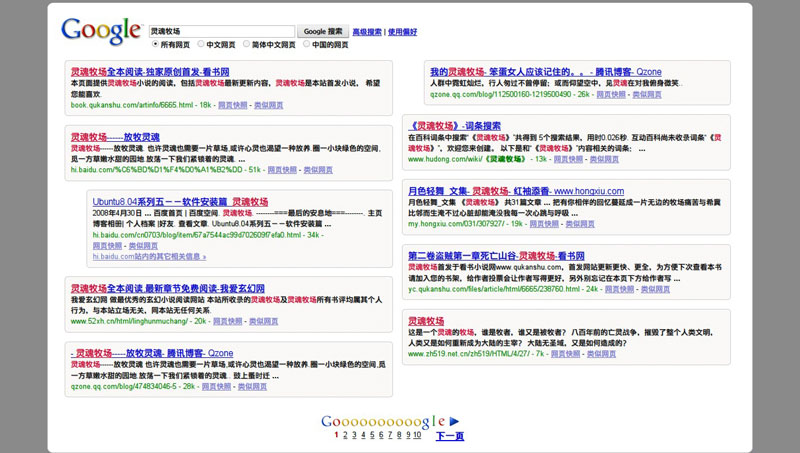Open 类似网页 for www.hudong.com result
This screenshot has height=453, width=800.
coord(604,159)
